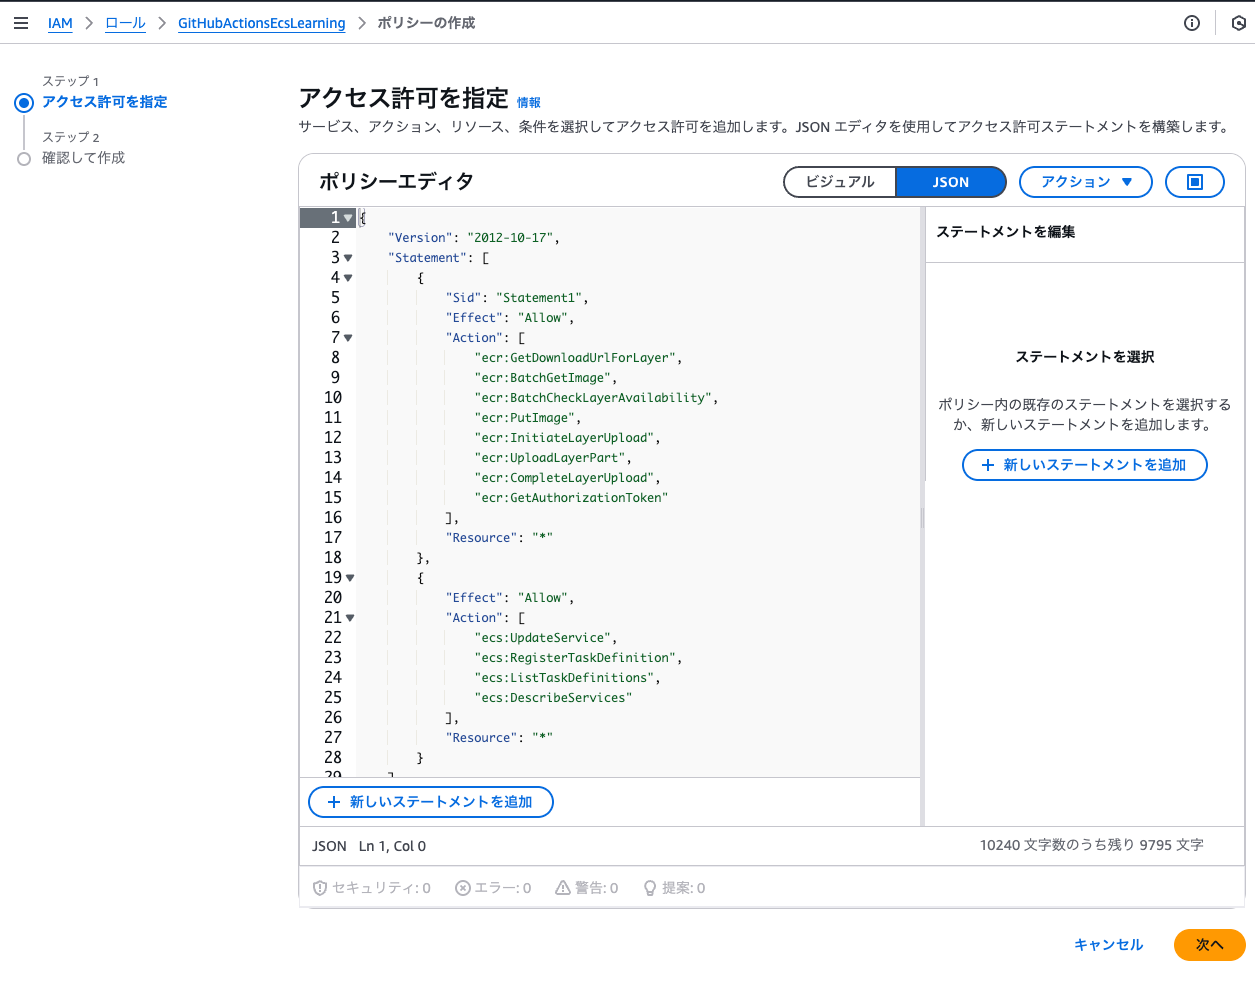Collapse the fold arrow on line 4
1255x985 pixels.
348,278
